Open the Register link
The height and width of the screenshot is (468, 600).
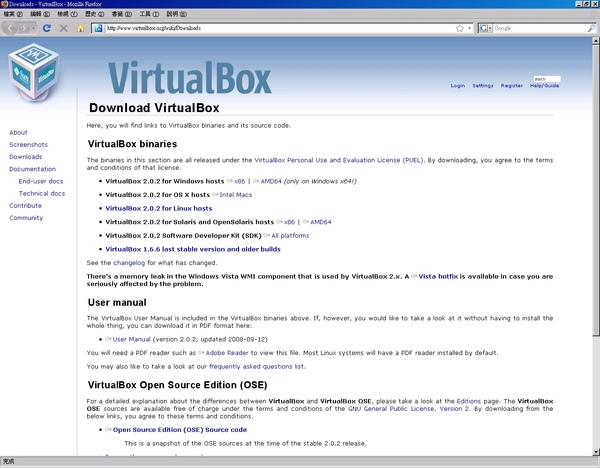[512, 86]
